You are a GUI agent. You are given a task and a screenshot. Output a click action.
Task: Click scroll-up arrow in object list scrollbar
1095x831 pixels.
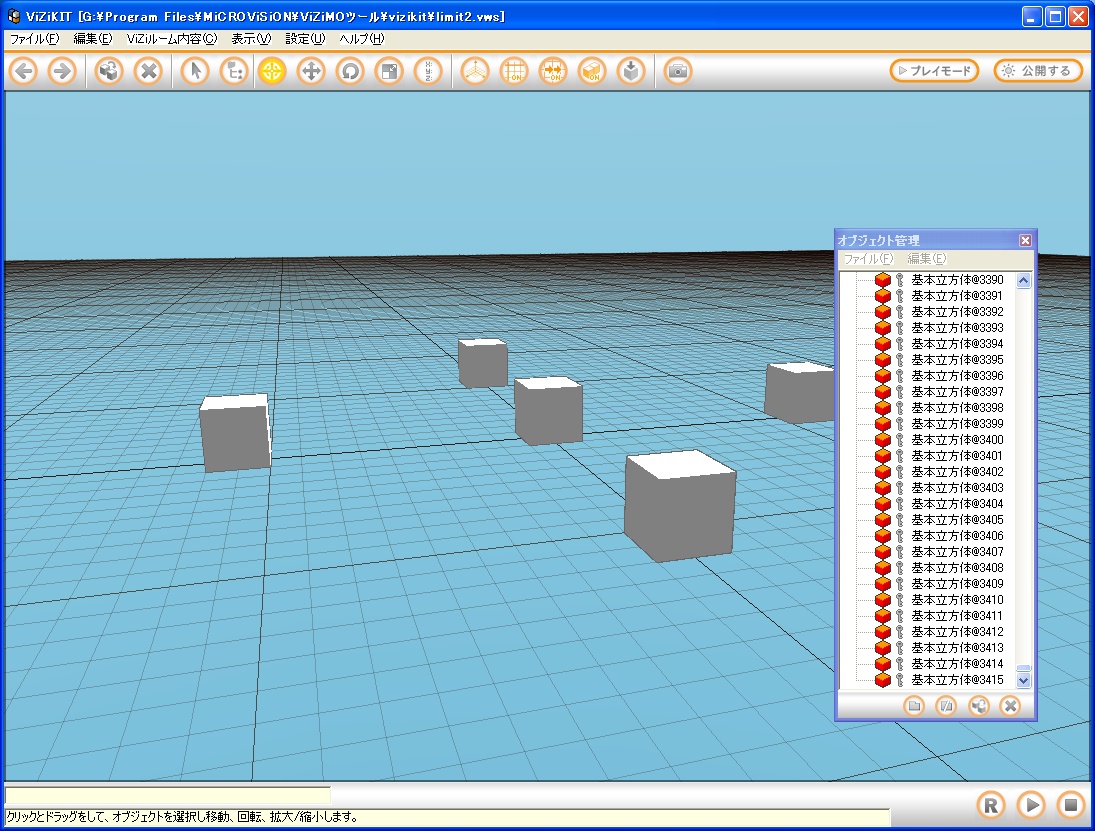tap(1023, 281)
